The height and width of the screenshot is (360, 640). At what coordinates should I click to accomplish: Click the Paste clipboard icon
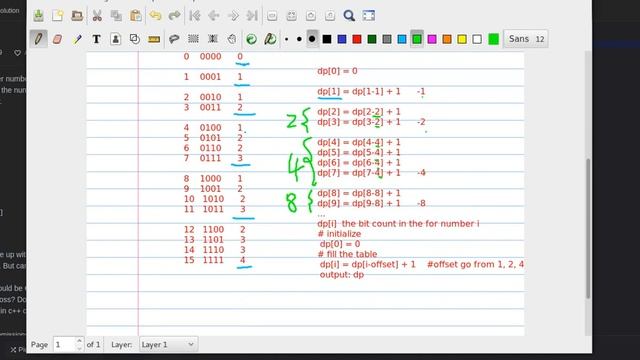point(136,16)
